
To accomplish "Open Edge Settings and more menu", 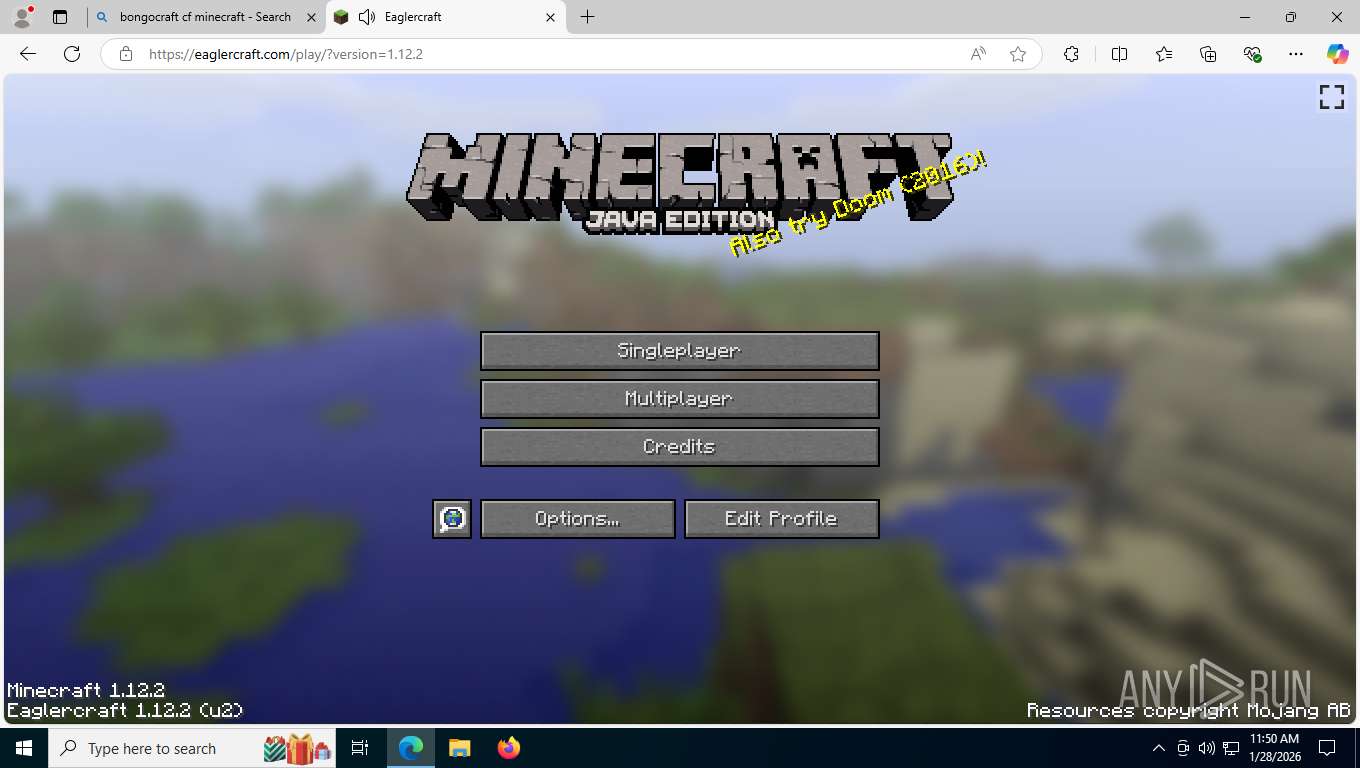I will [1296, 54].
